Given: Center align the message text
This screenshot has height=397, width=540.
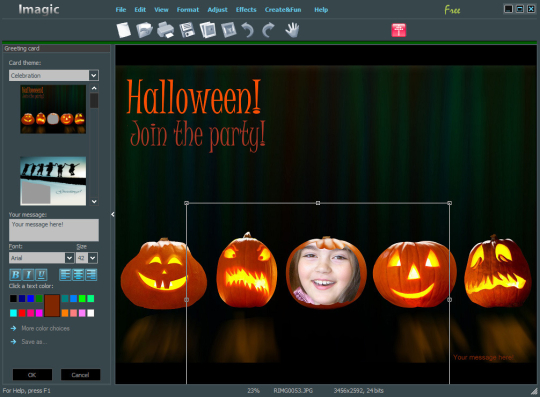Looking at the screenshot, I should (78, 274).
